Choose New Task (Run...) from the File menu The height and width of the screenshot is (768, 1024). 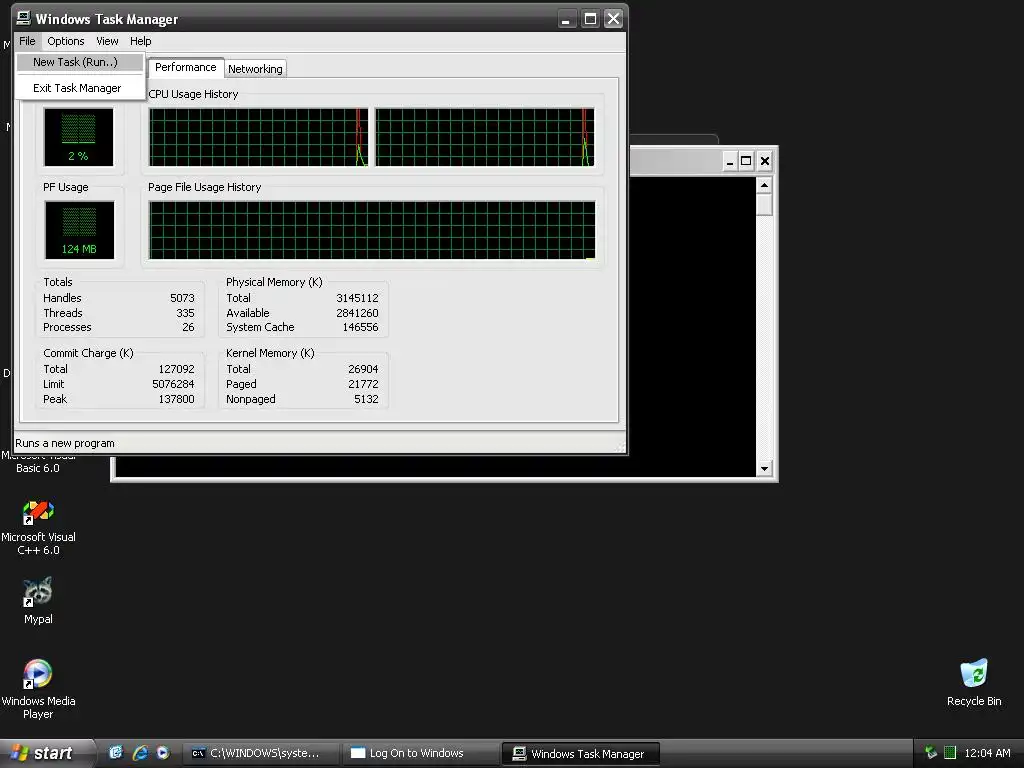pos(79,62)
